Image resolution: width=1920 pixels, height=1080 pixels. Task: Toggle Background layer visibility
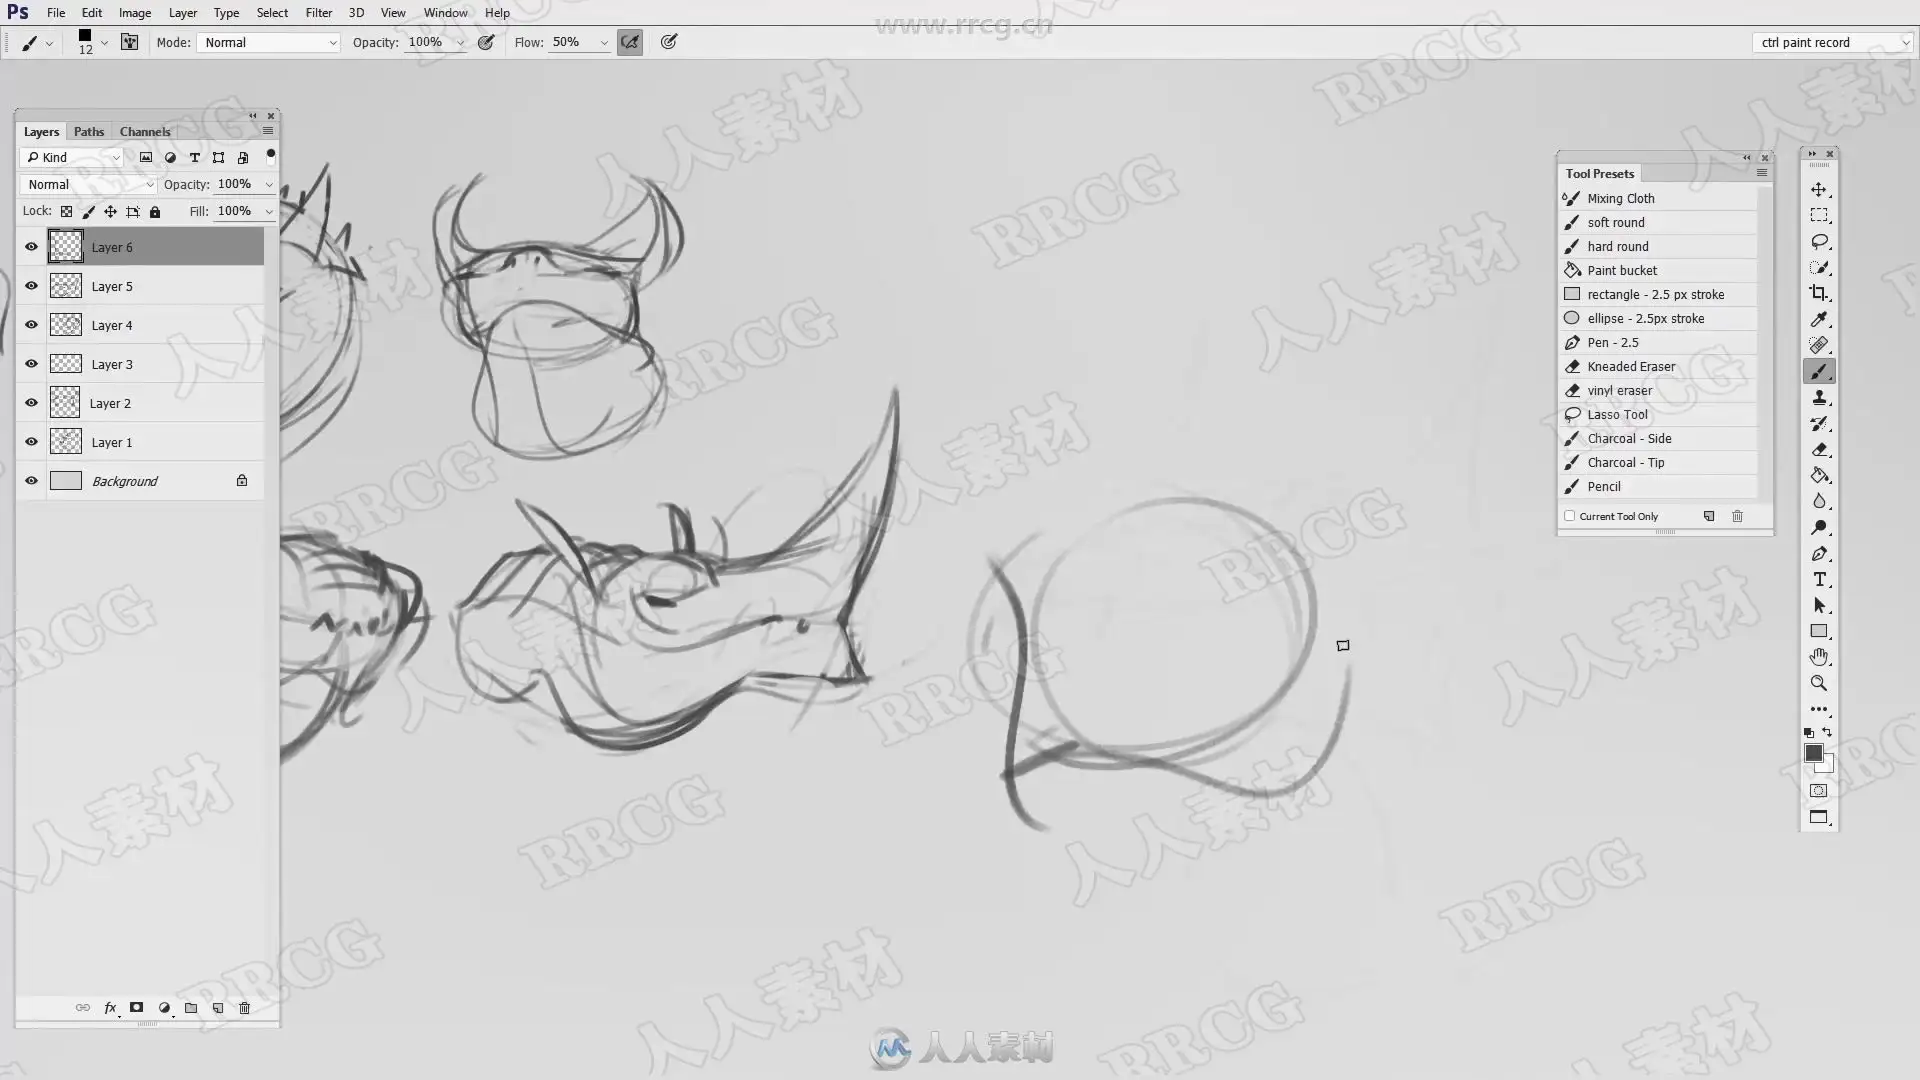(31, 481)
